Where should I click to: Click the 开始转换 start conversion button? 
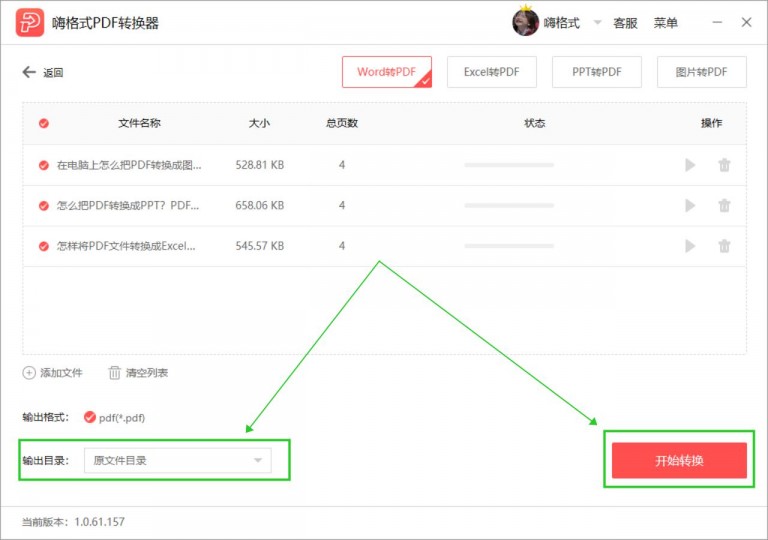tap(679, 460)
